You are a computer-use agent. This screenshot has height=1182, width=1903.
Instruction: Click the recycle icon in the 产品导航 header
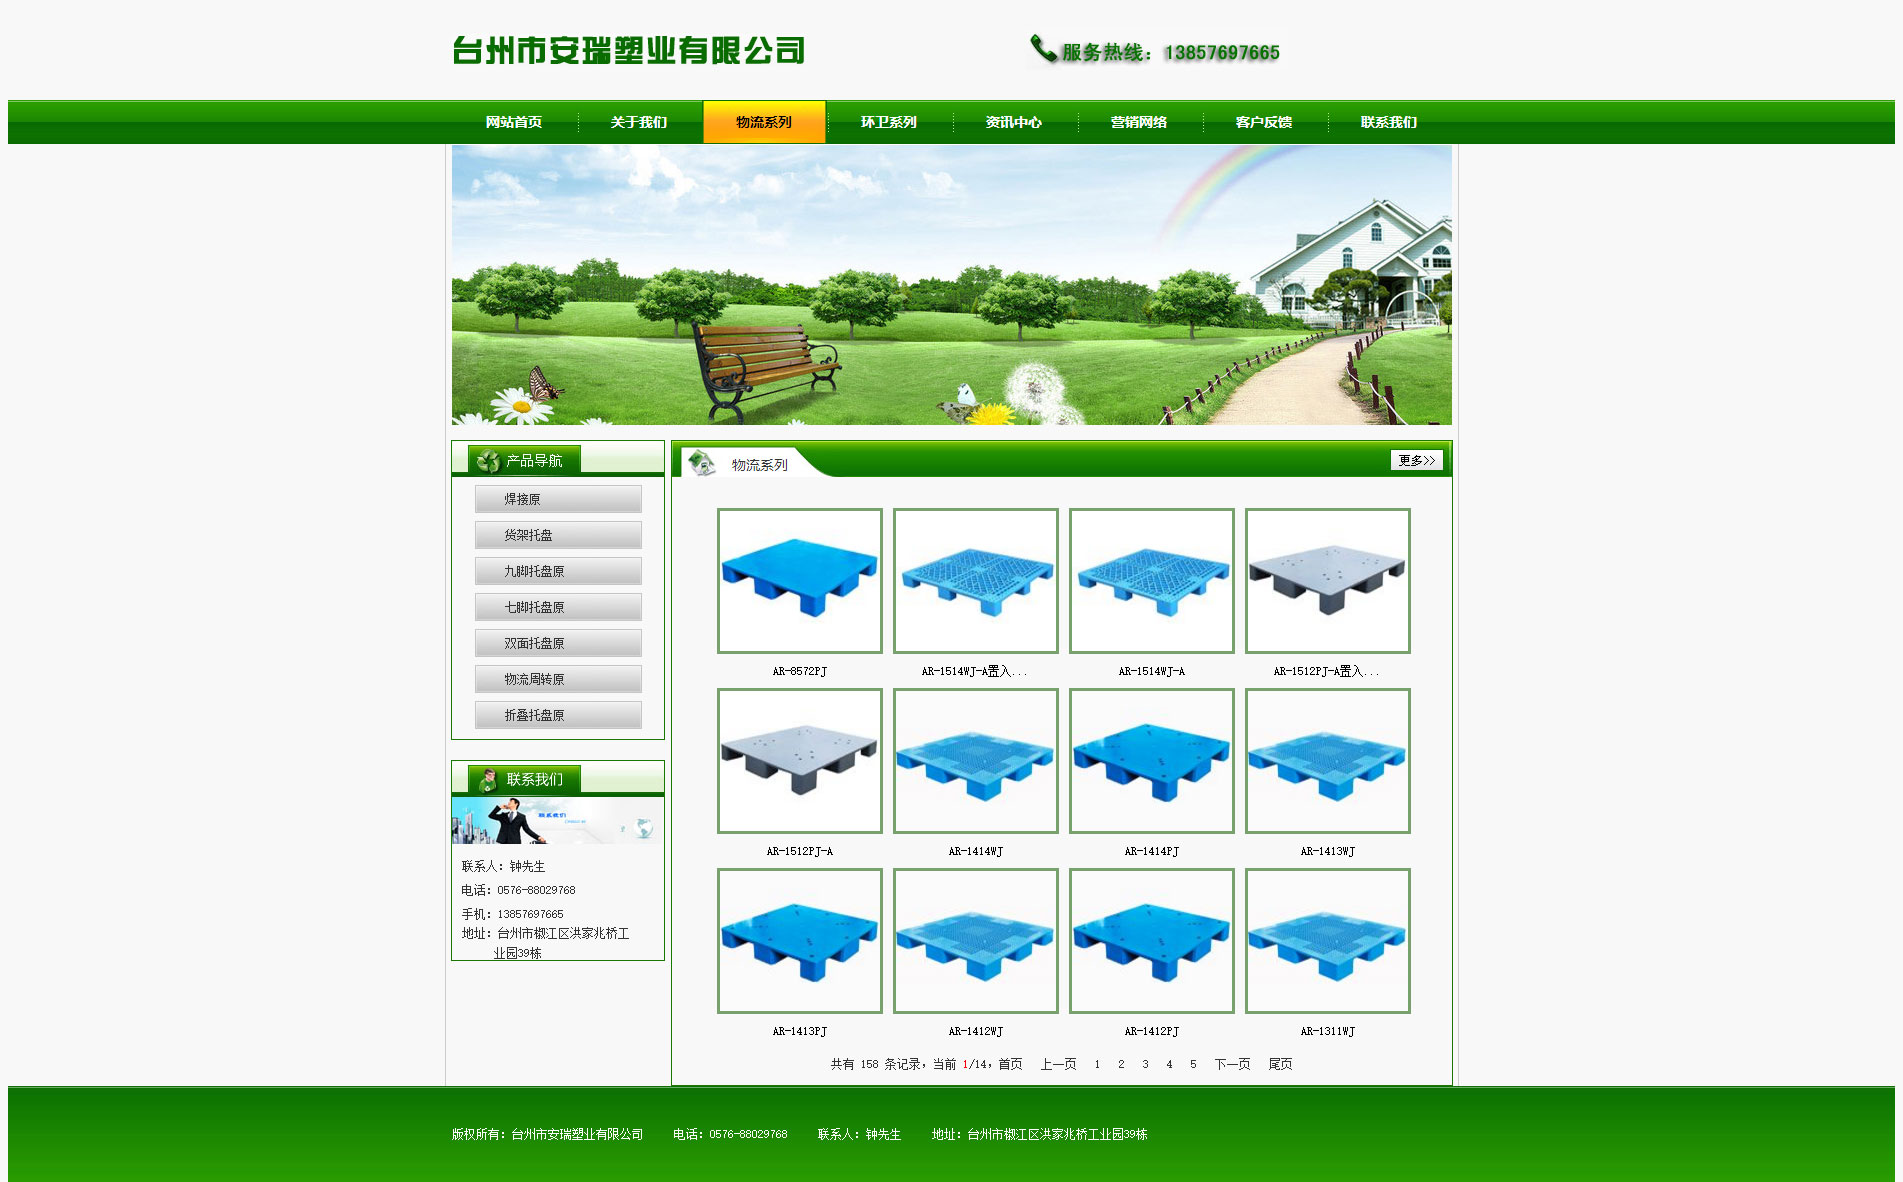point(488,461)
